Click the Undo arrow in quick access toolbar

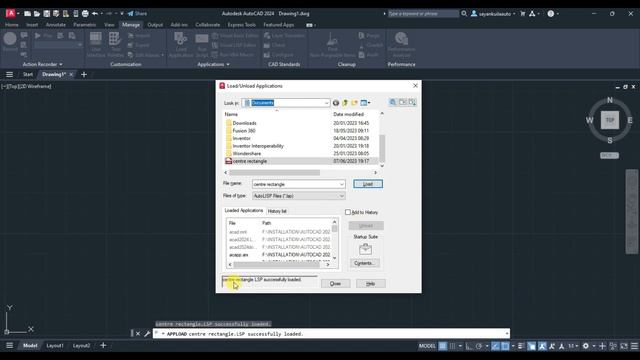tap(95, 13)
